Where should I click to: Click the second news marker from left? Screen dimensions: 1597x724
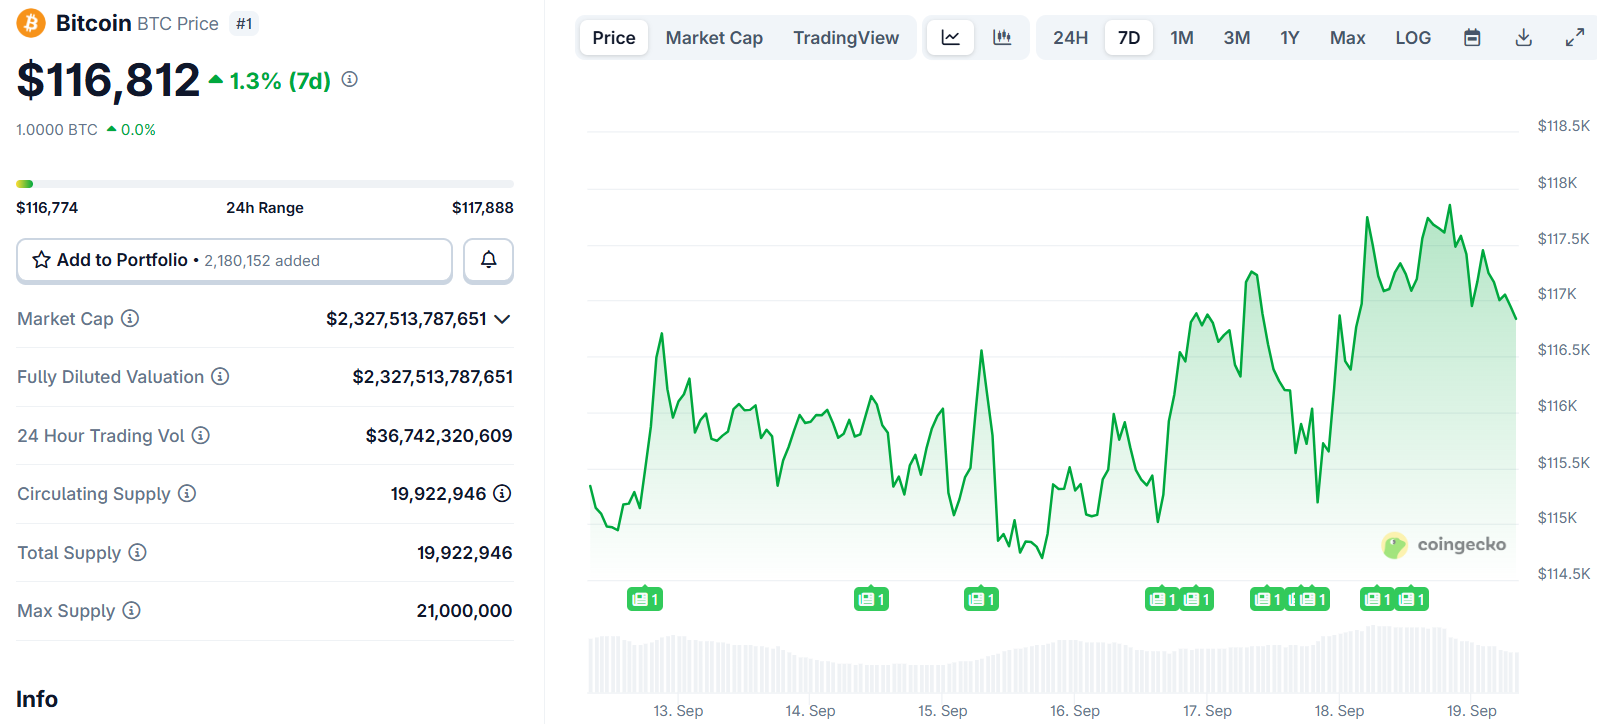[872, 599]
